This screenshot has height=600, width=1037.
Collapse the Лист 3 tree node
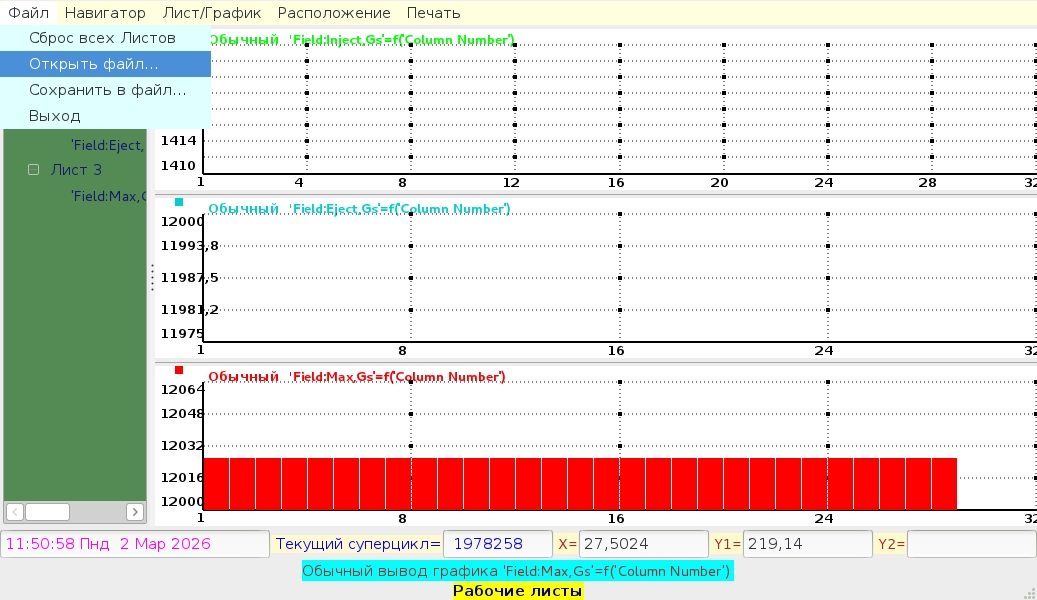(x=33, y=170)
